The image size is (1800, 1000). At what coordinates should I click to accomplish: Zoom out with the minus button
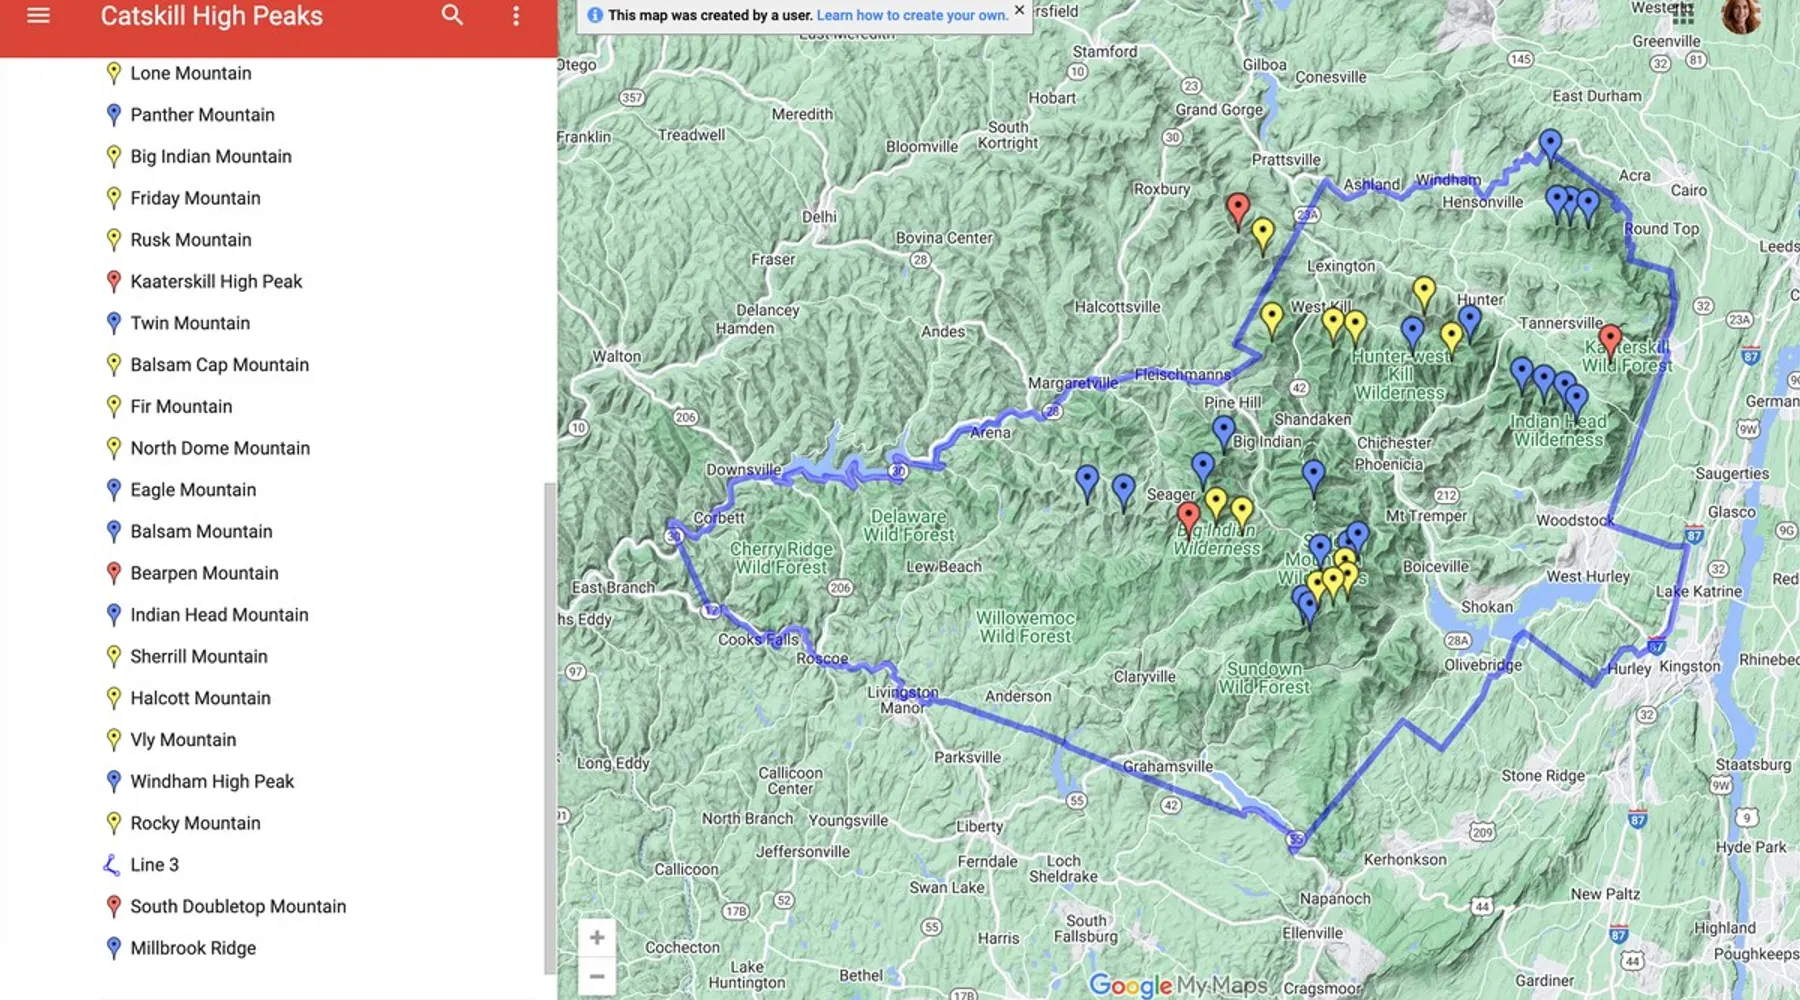point(597,976)
